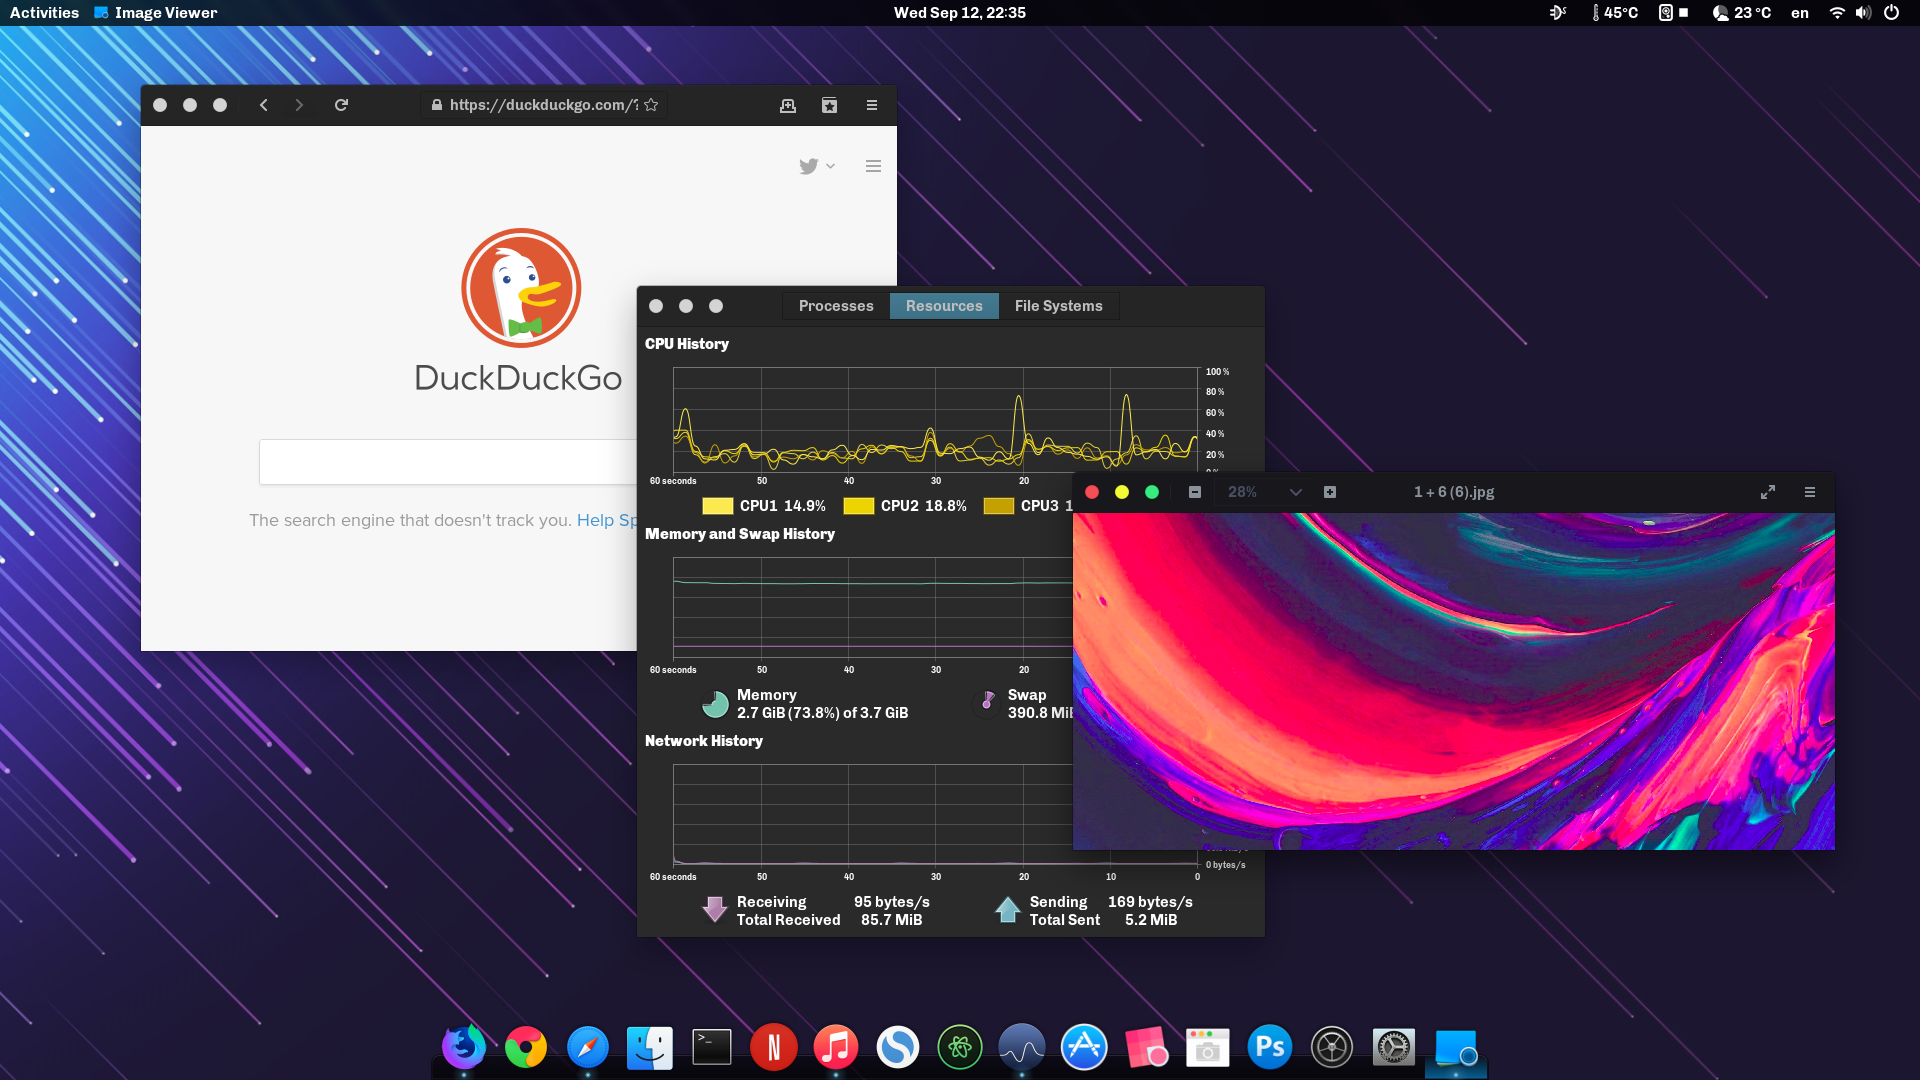Follow the Help Spread link on DuckDuckGo

pyautogui.click(x=606, y=520)
